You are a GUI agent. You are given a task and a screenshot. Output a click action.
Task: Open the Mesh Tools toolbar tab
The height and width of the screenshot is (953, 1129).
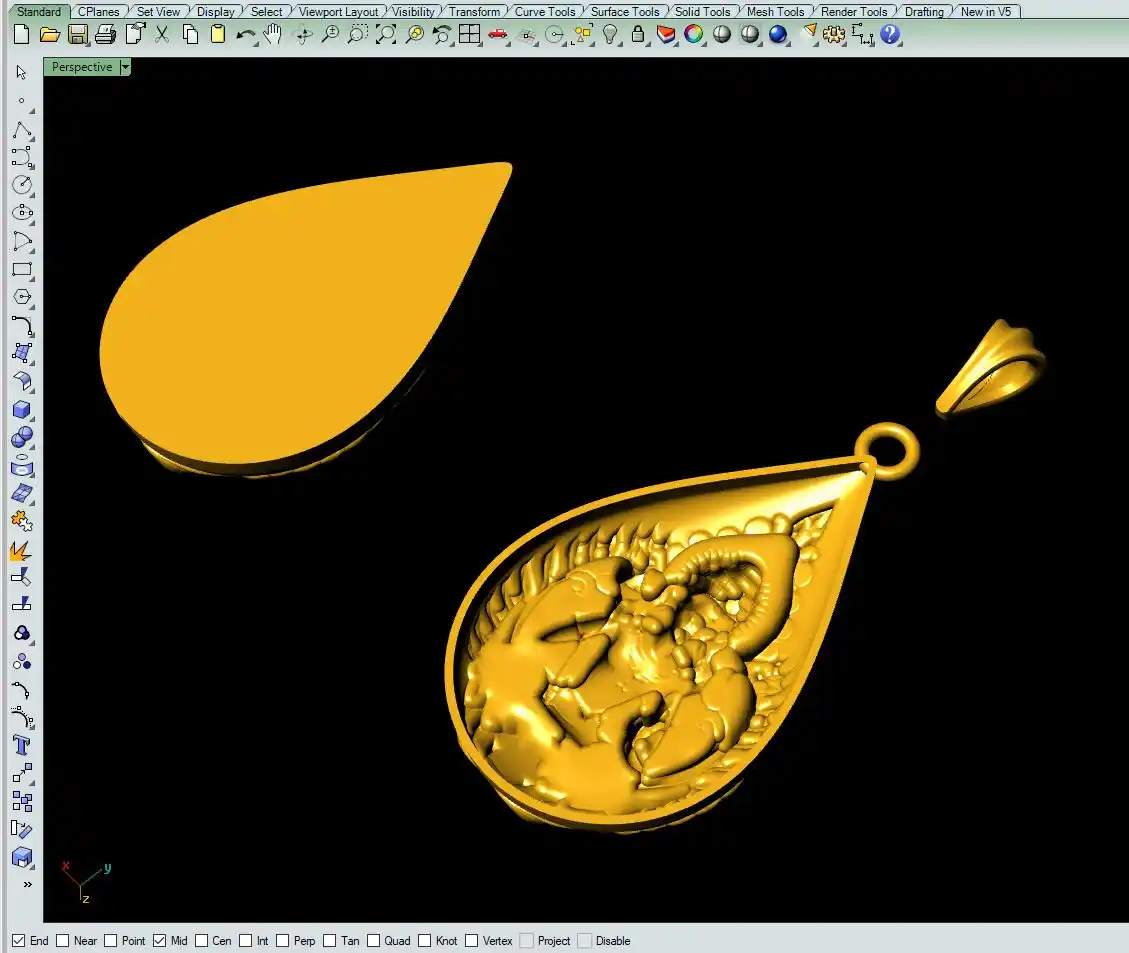(x=775, y=12)
